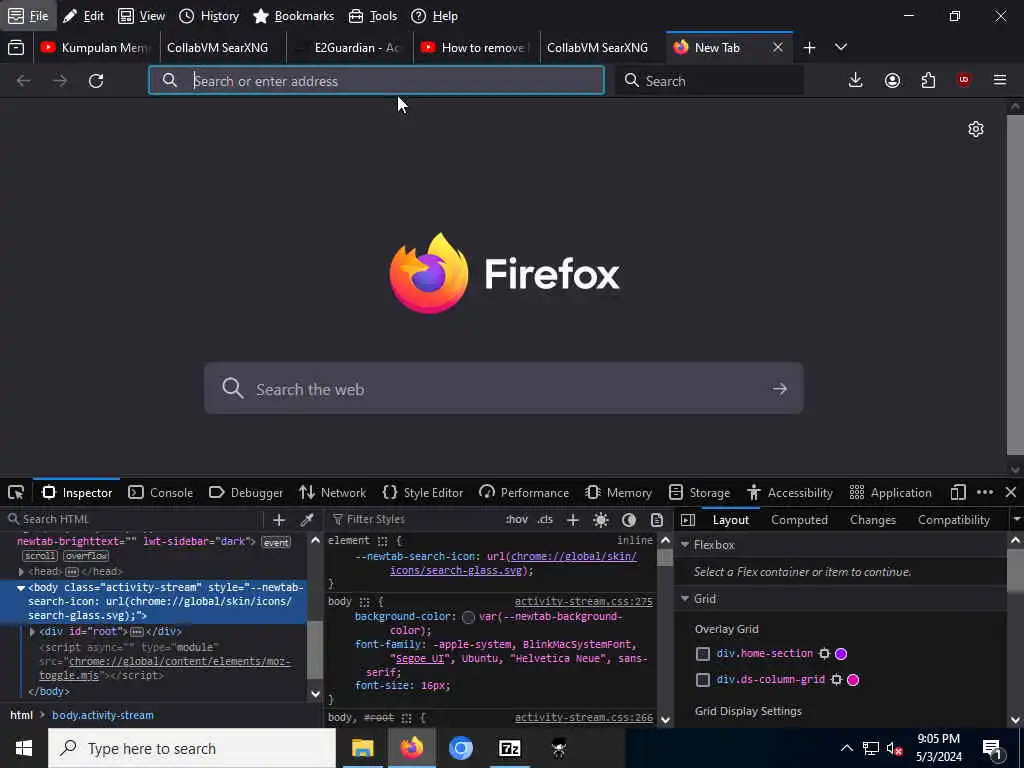Switch to the Computed tab

(799, 520)
